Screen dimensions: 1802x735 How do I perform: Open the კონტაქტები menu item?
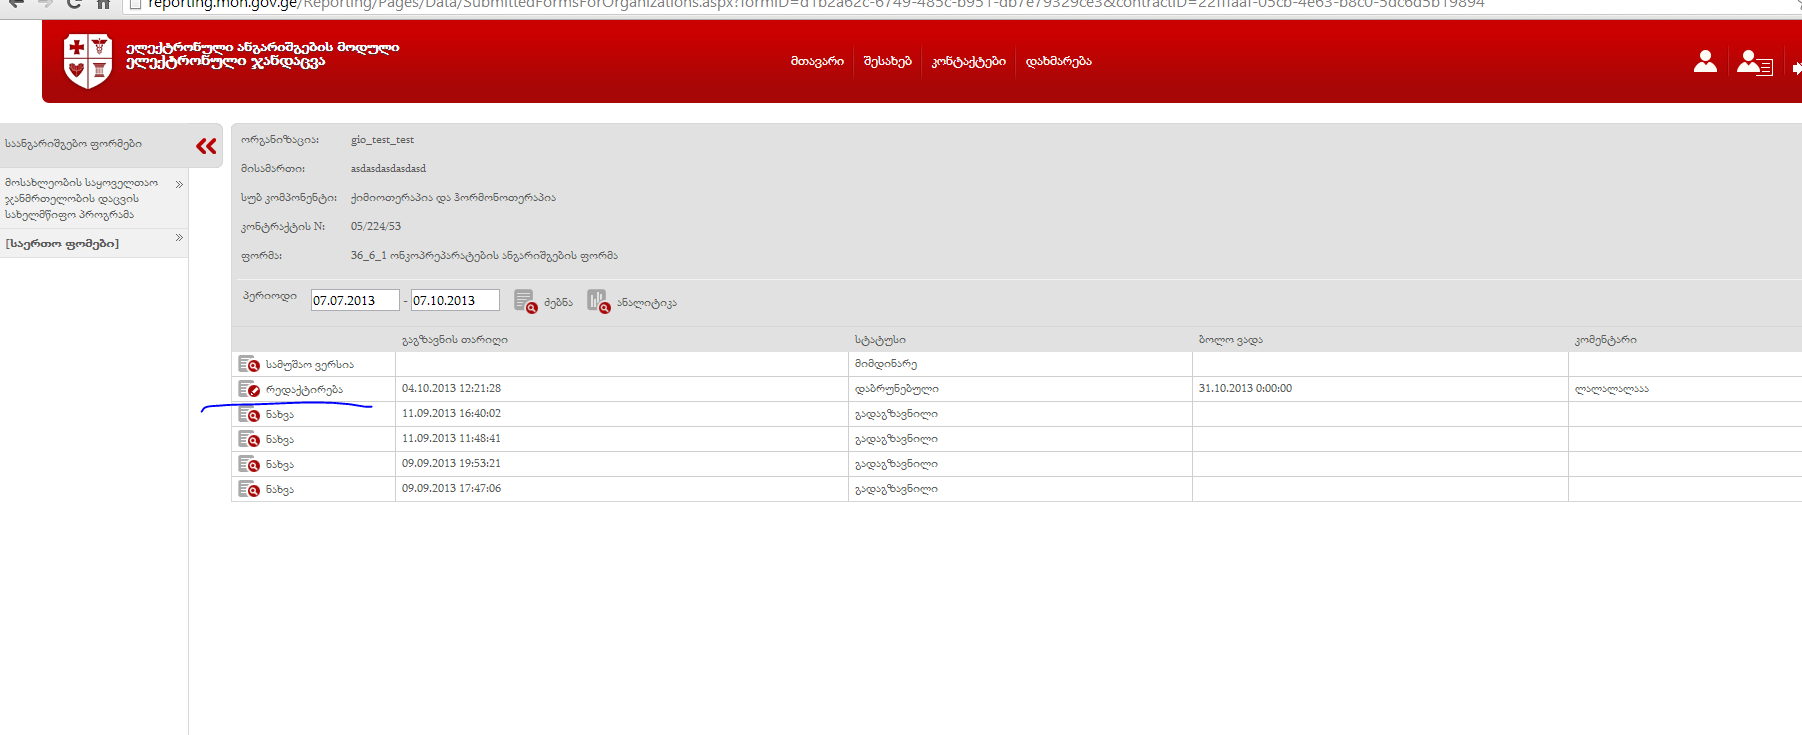[968, 61]
